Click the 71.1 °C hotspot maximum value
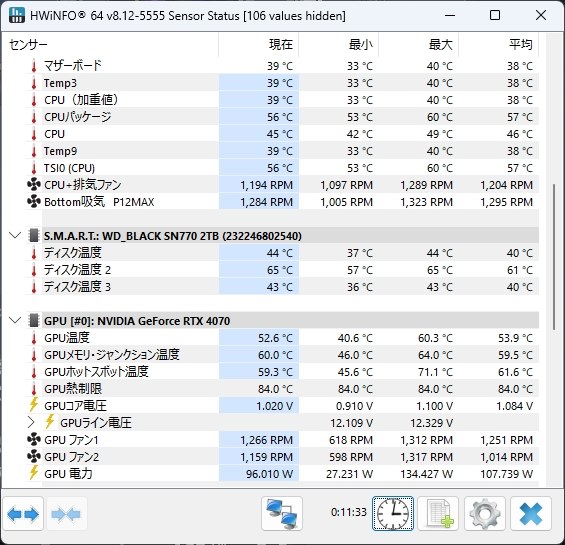Viewport: 565px width, 545px height. (x=435, y=372)
